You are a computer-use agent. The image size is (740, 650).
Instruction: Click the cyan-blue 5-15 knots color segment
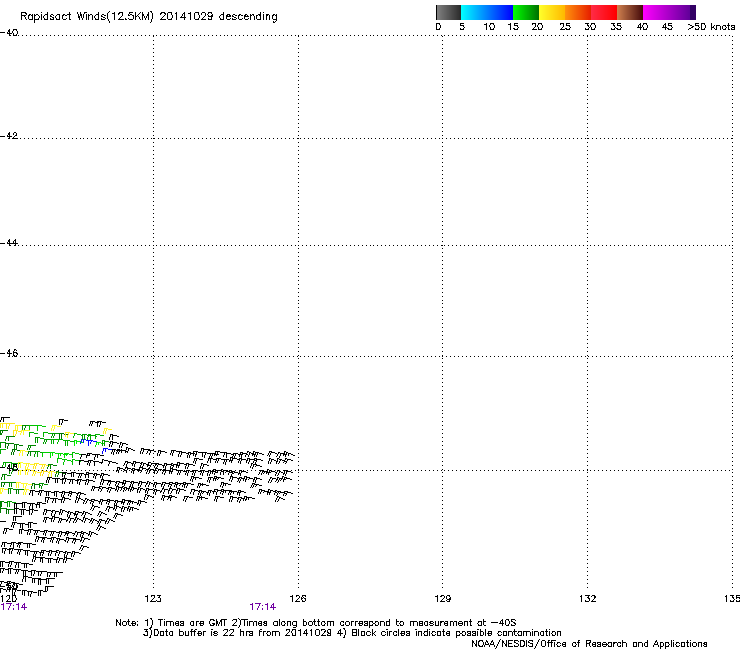pyautogui.click(x=487, y=12)
